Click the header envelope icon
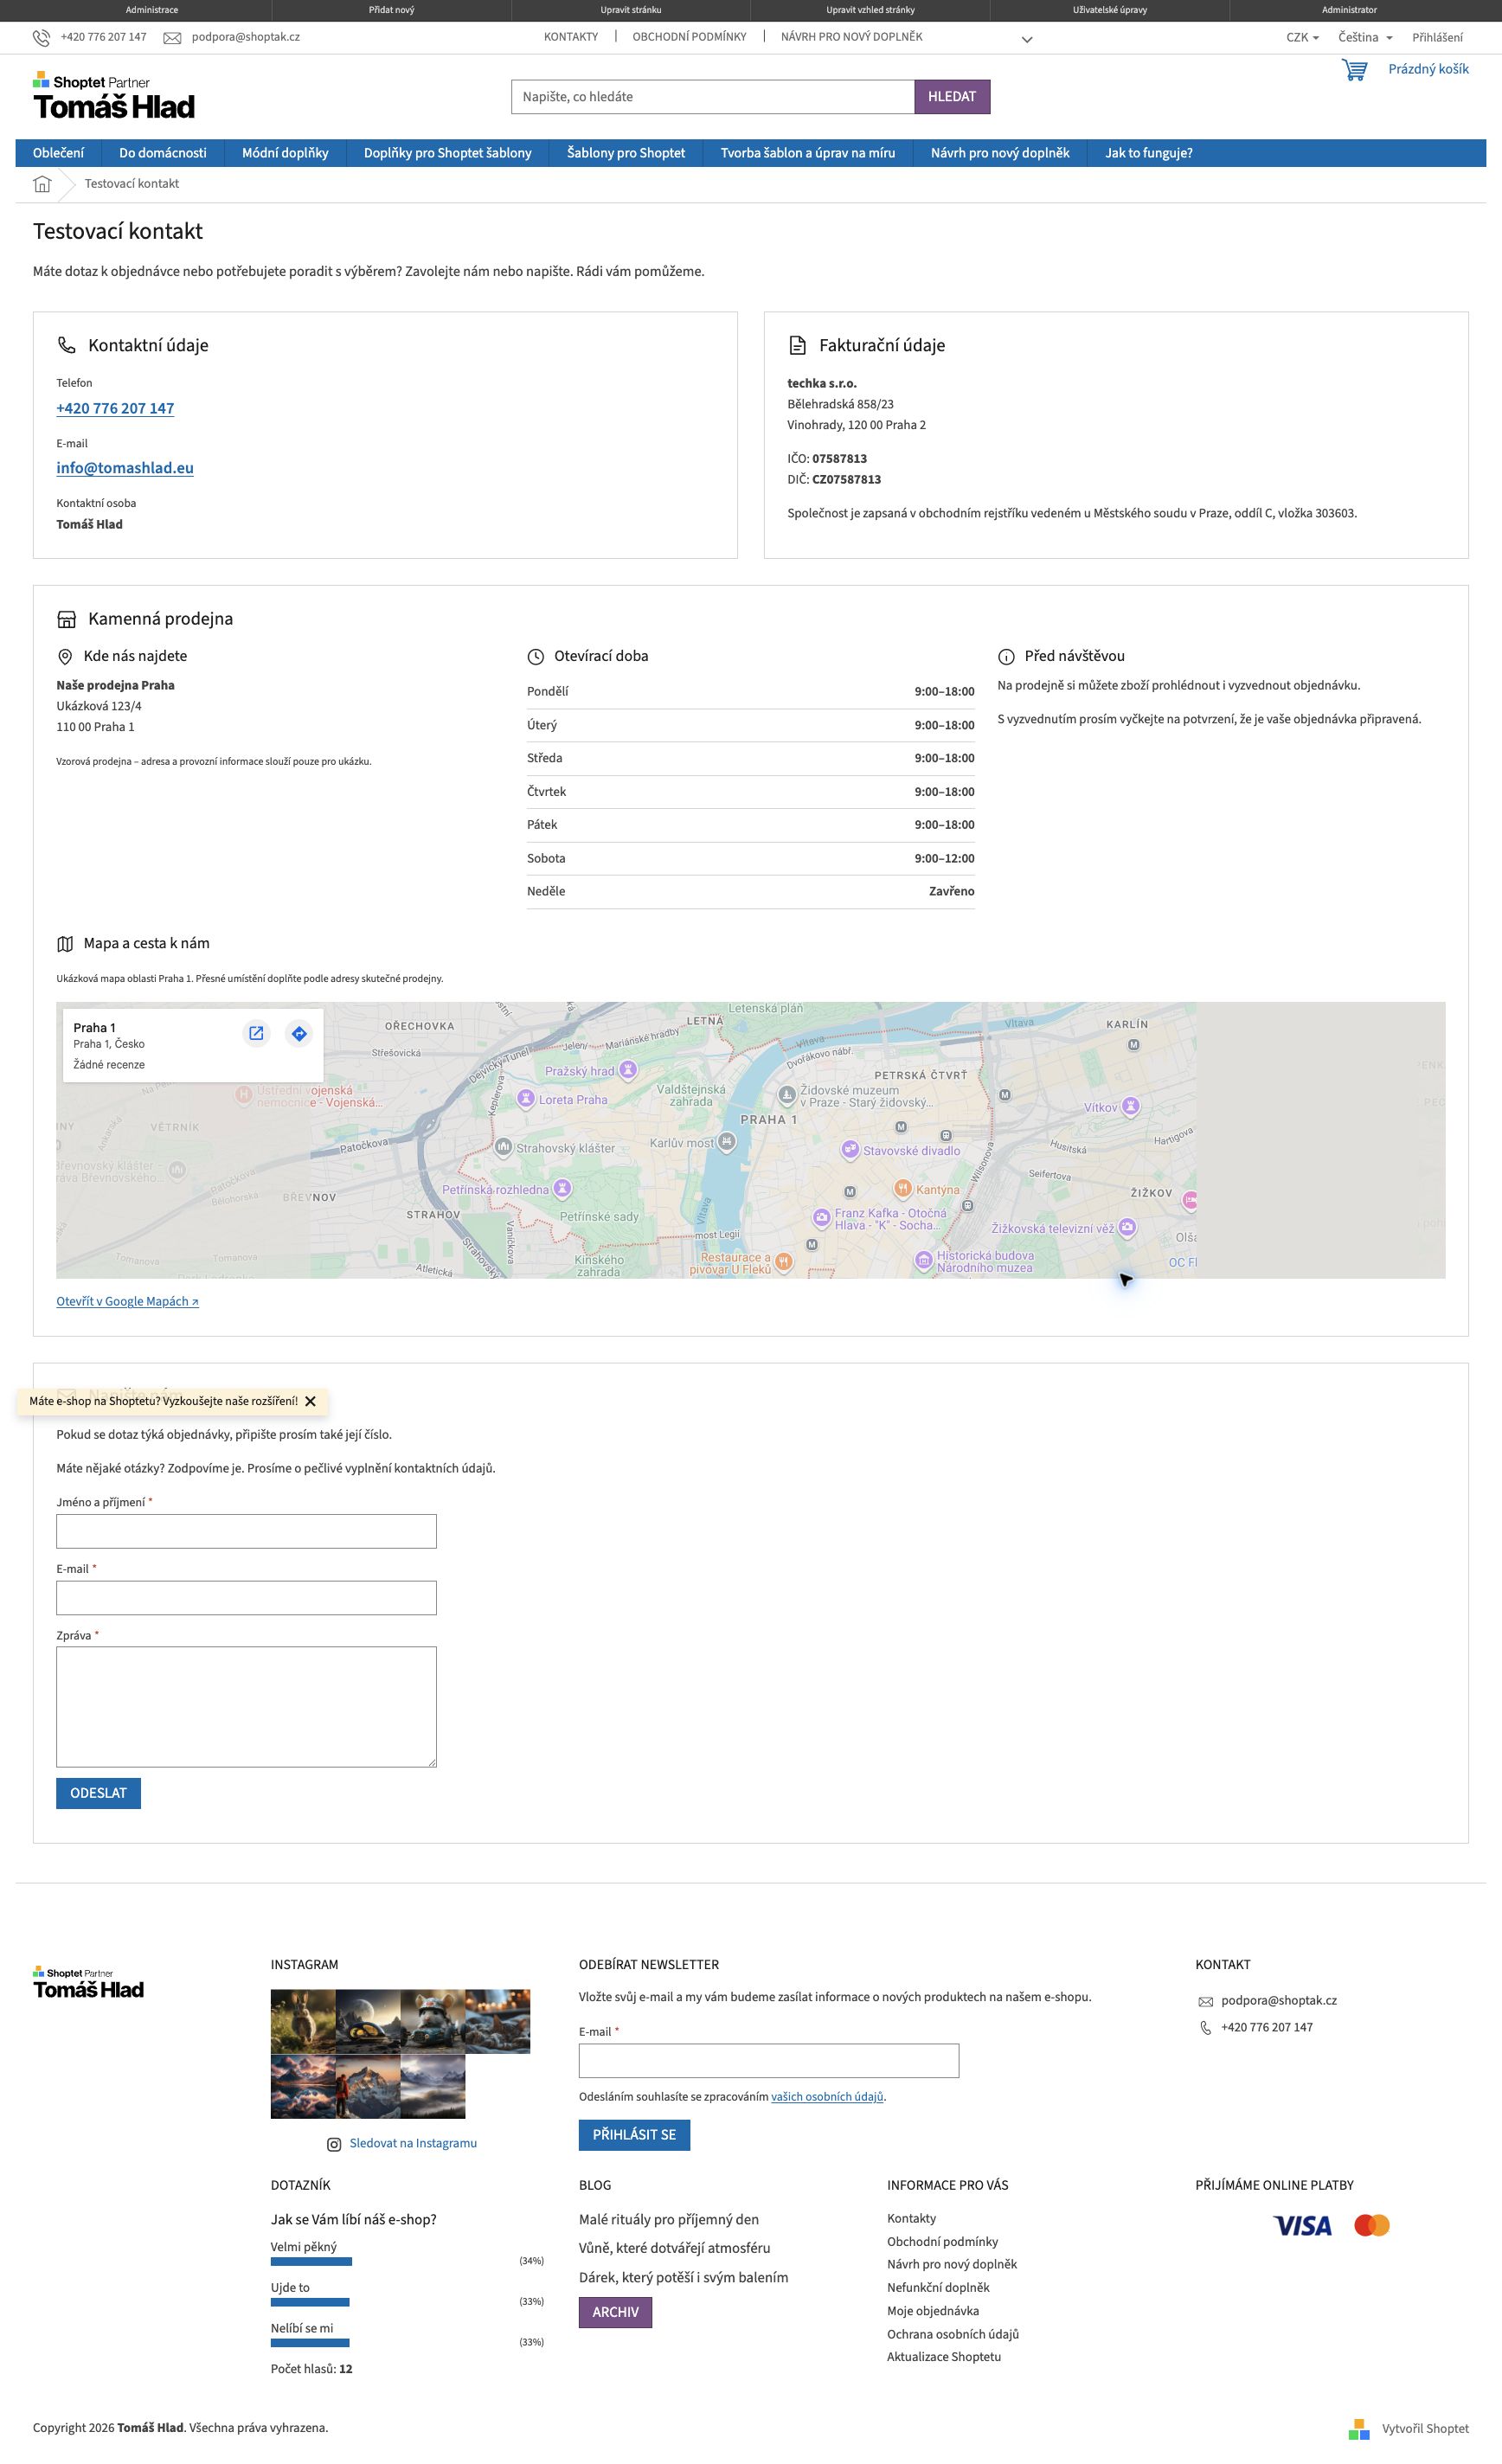This screenshot has height=2464, width=1502. coord(172,38)
